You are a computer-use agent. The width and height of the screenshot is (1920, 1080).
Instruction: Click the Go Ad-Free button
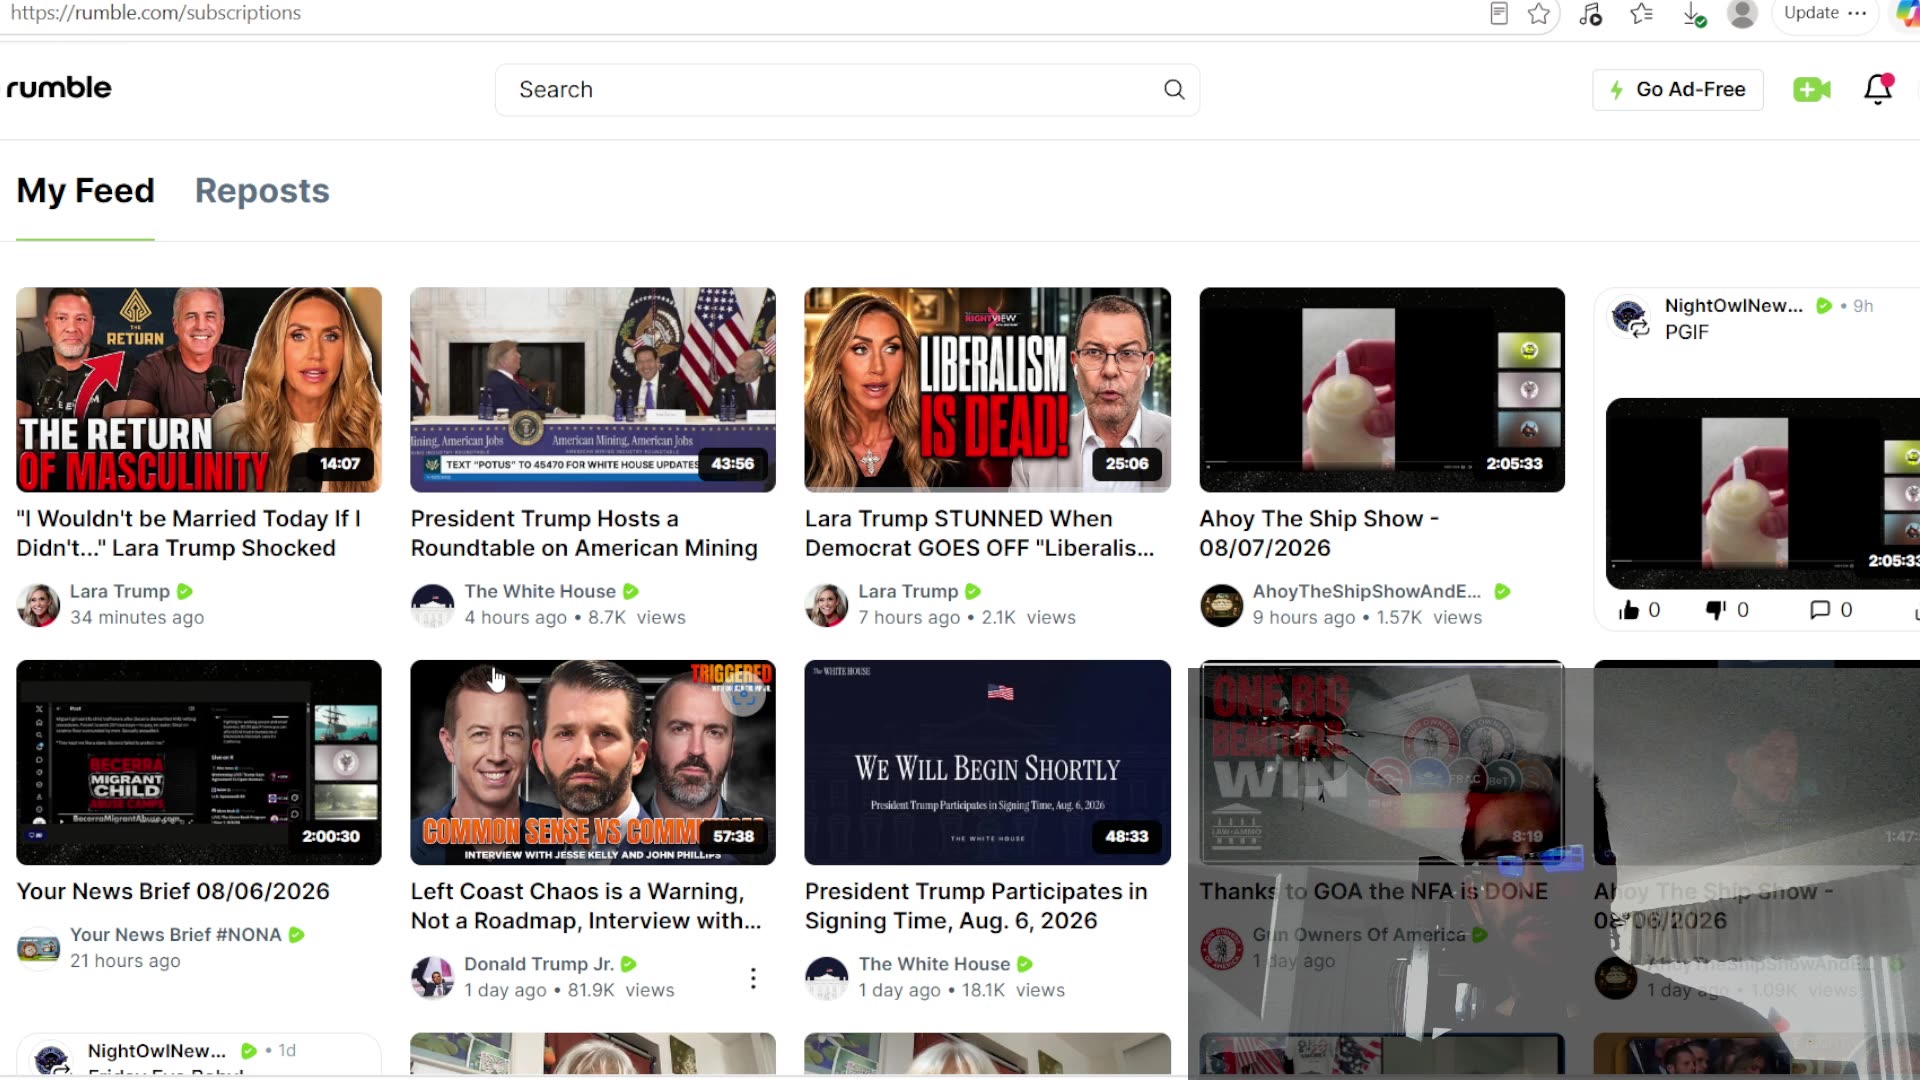(x=1677, y=90)
